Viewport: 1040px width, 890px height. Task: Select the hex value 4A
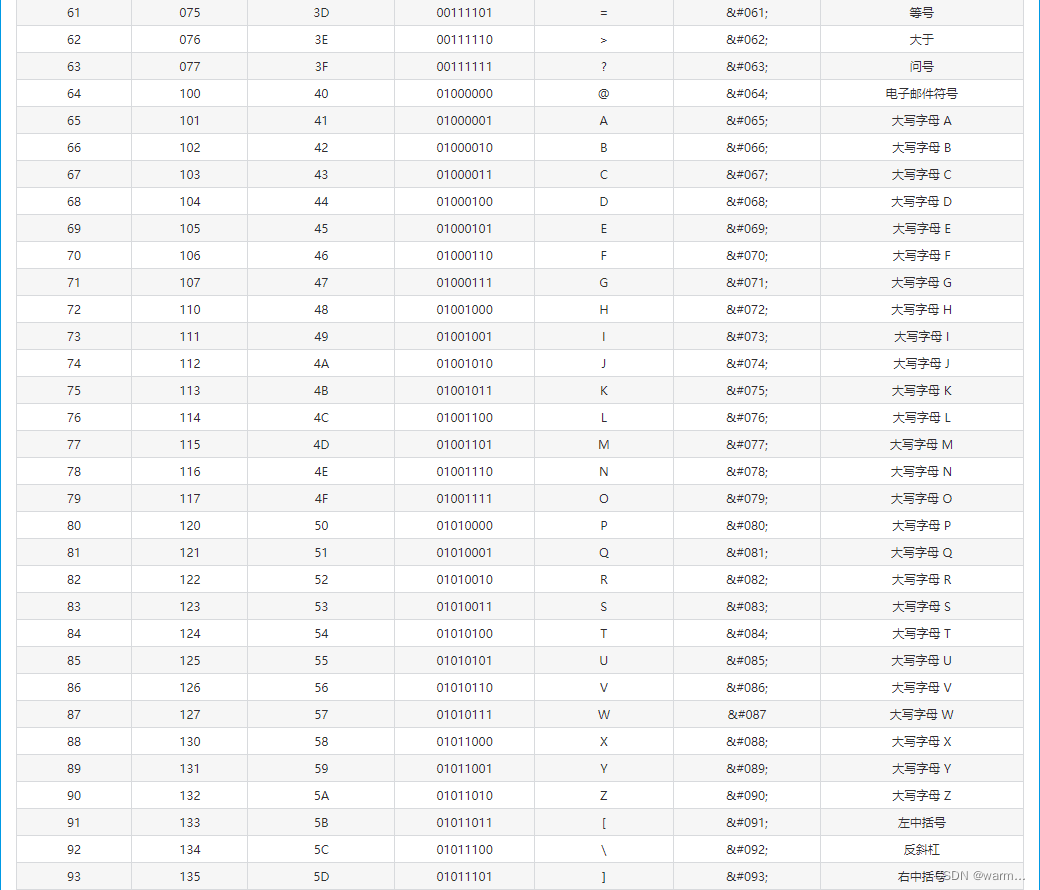pos(321,363)
